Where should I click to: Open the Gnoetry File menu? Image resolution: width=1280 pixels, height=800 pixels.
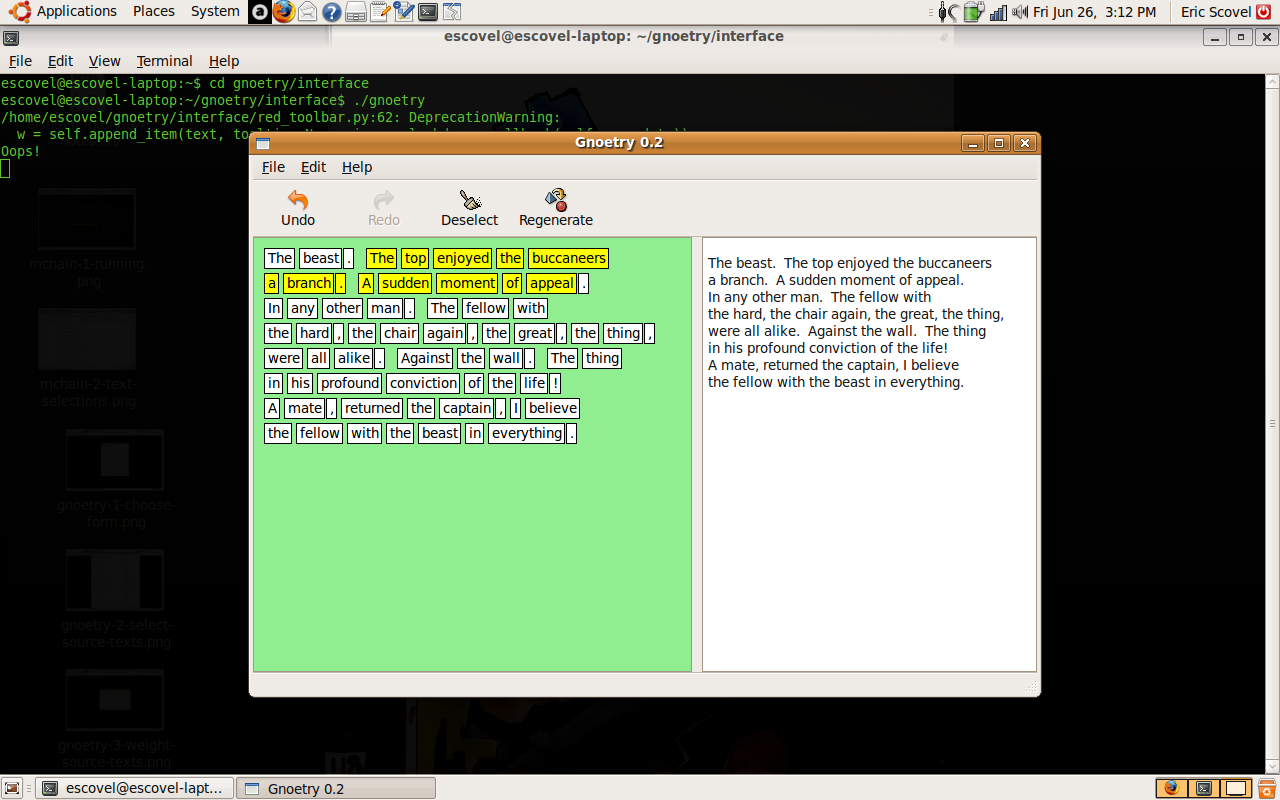pos(273,167)
